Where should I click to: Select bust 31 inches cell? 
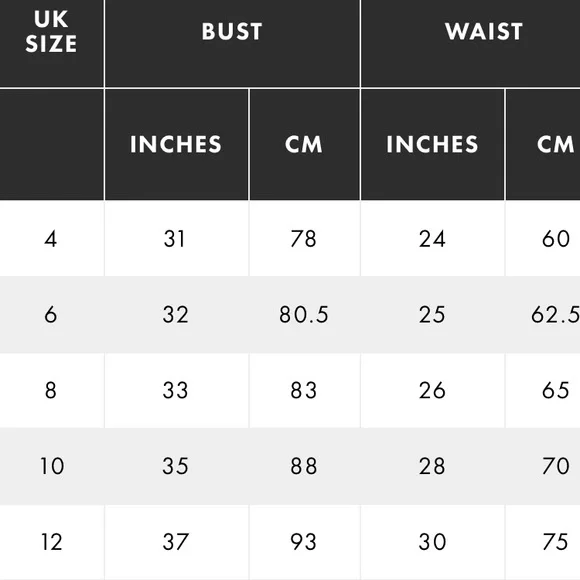pyautogui.click(x=176, y=239)
